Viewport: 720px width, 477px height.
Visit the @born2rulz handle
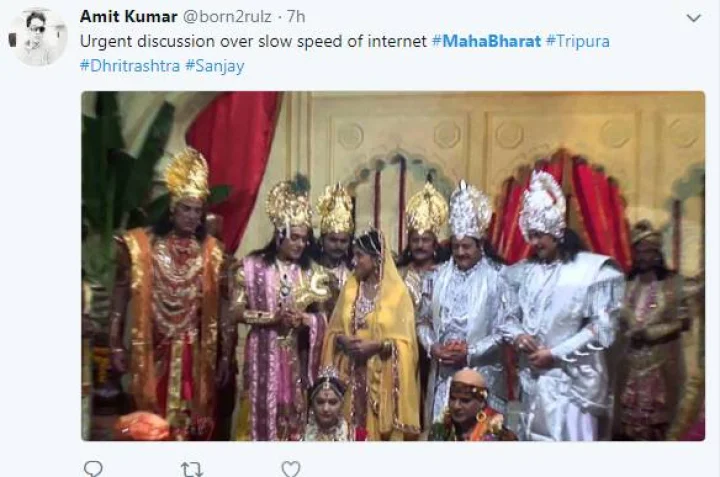227,17
